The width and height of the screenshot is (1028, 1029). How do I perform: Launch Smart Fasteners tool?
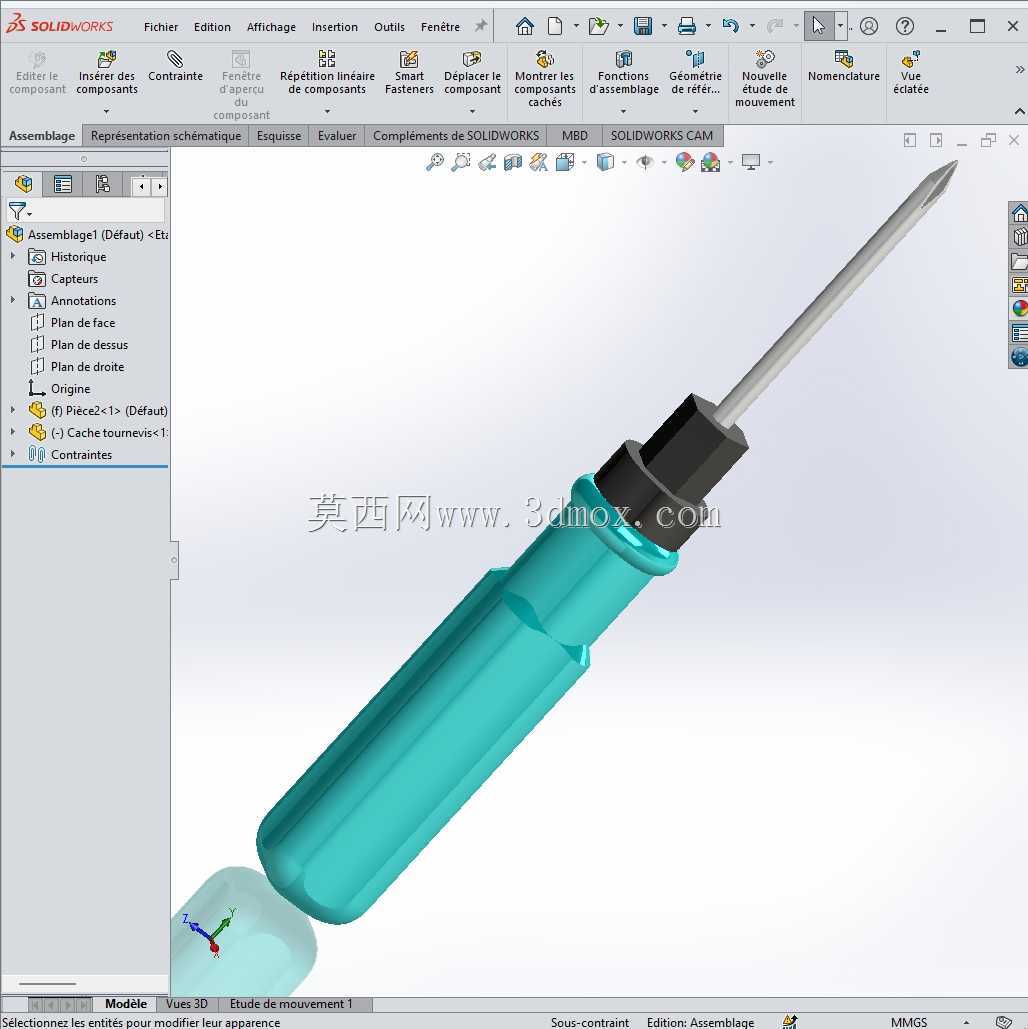[x=409, y=73]
